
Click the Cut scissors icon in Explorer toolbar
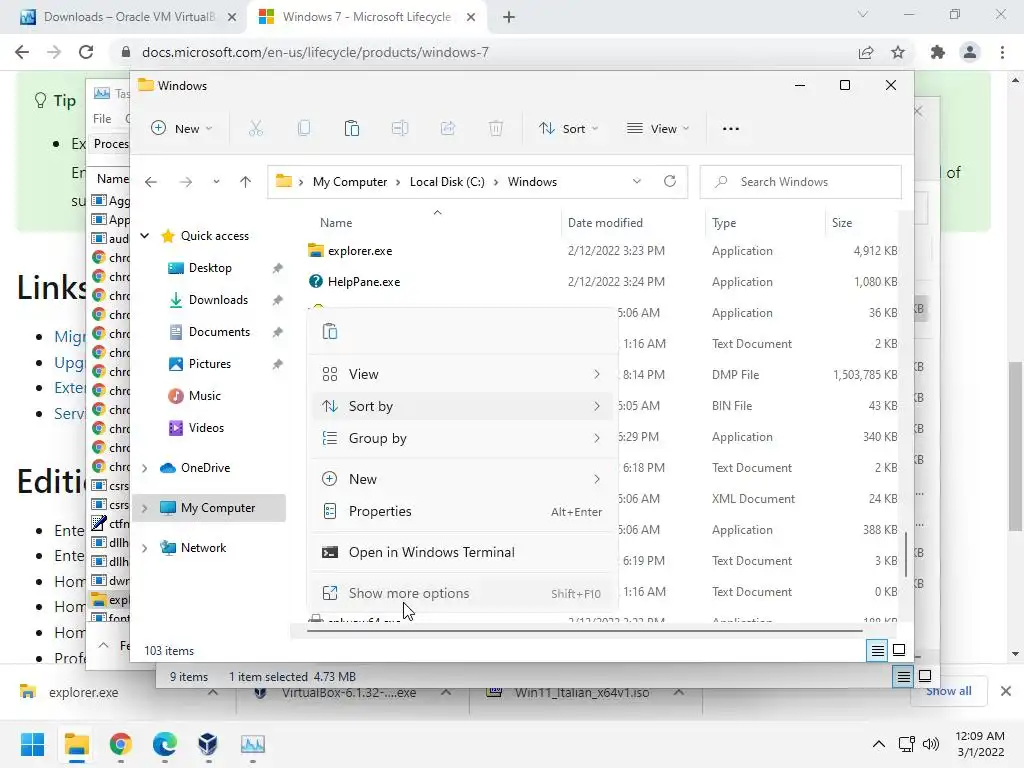pos(255,129)
